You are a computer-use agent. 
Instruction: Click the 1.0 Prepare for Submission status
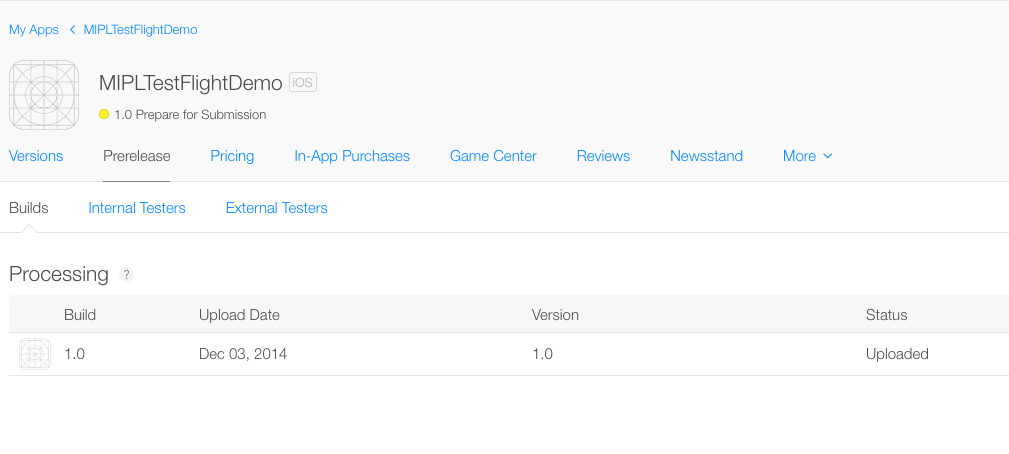tap(190, 114)
